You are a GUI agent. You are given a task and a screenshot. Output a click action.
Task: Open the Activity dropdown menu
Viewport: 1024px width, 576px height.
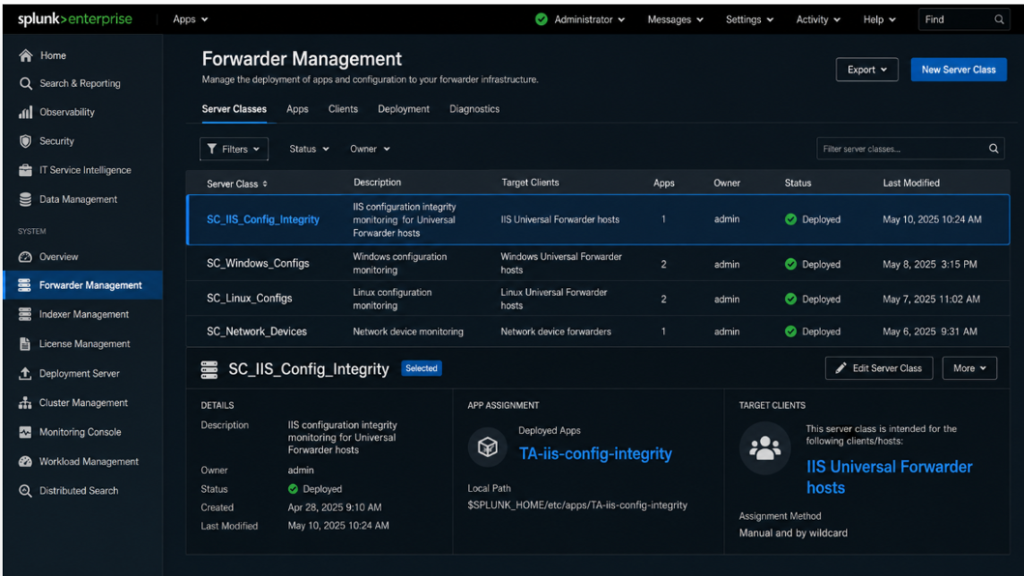point(818,20)
